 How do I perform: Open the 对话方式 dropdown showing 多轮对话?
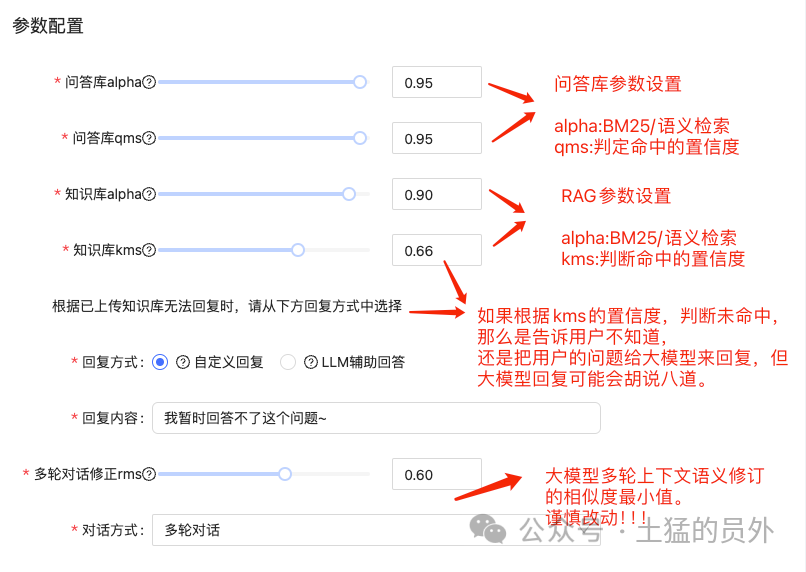(376, 530)
